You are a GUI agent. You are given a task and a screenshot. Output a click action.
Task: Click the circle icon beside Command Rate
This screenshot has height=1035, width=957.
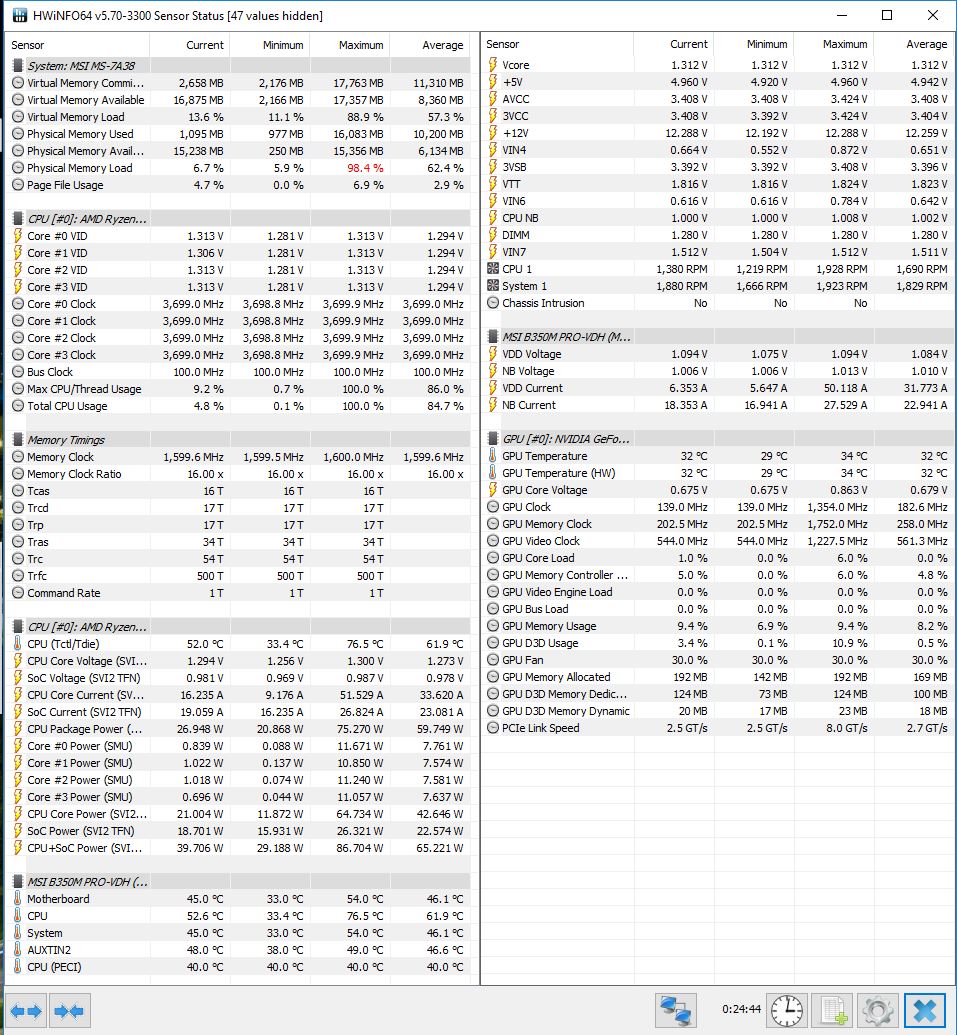pos(18,593)
